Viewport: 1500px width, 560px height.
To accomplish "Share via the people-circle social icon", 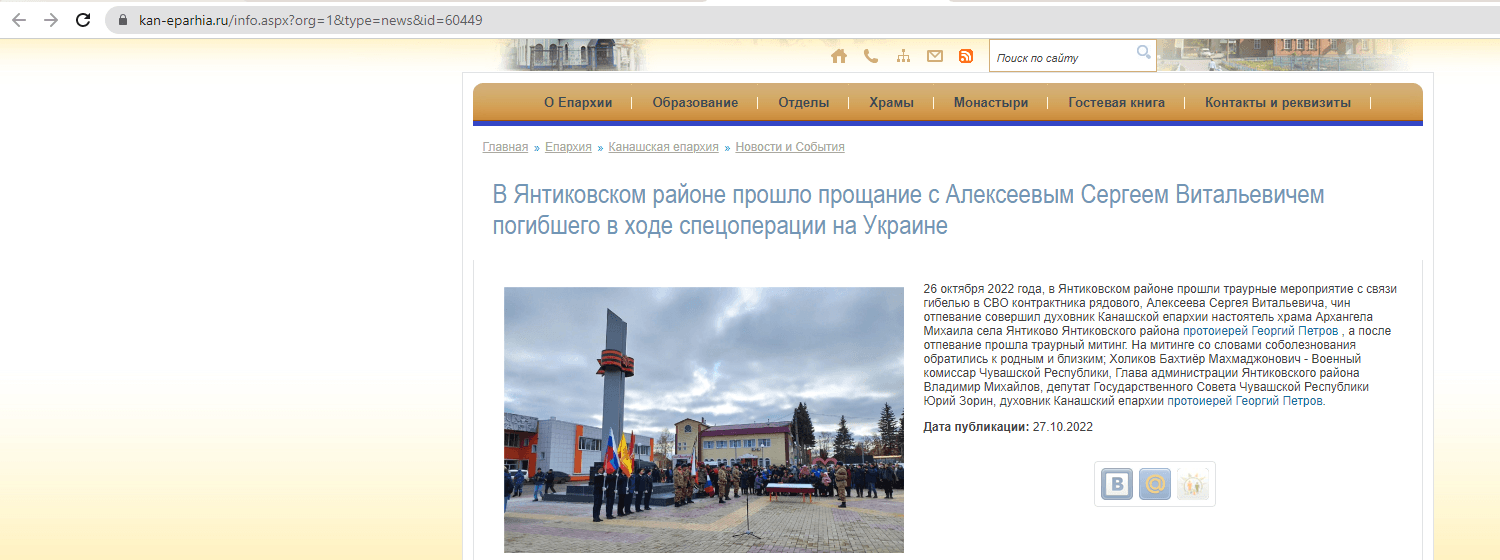I will point(1193,484).
